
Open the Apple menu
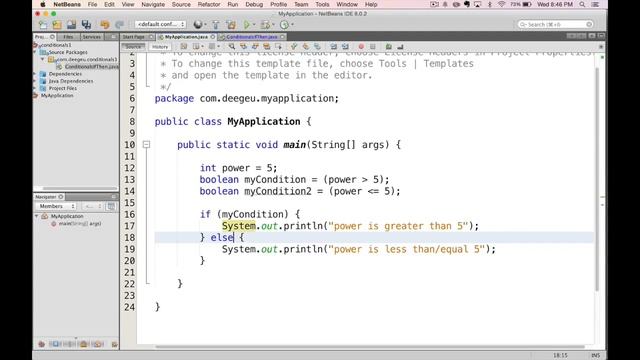43,4
